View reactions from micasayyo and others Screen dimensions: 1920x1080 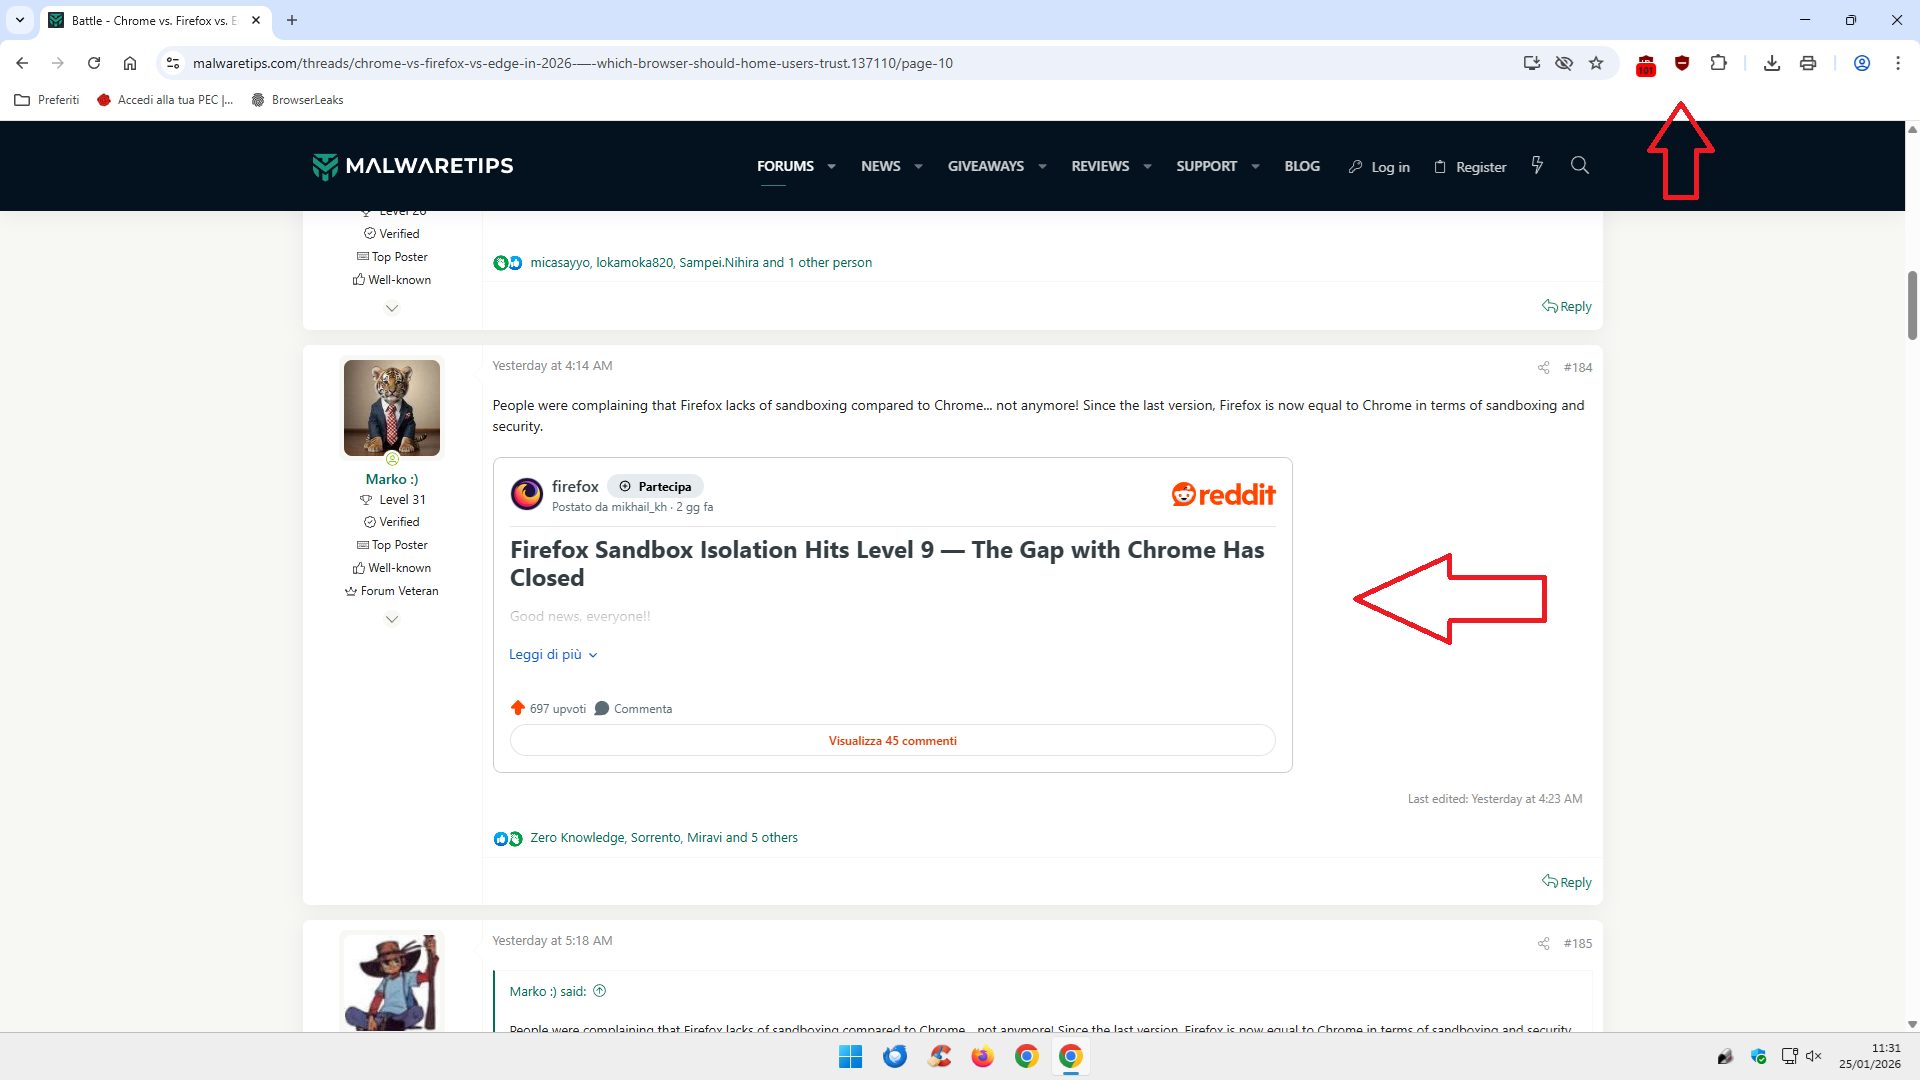(701, 263)
